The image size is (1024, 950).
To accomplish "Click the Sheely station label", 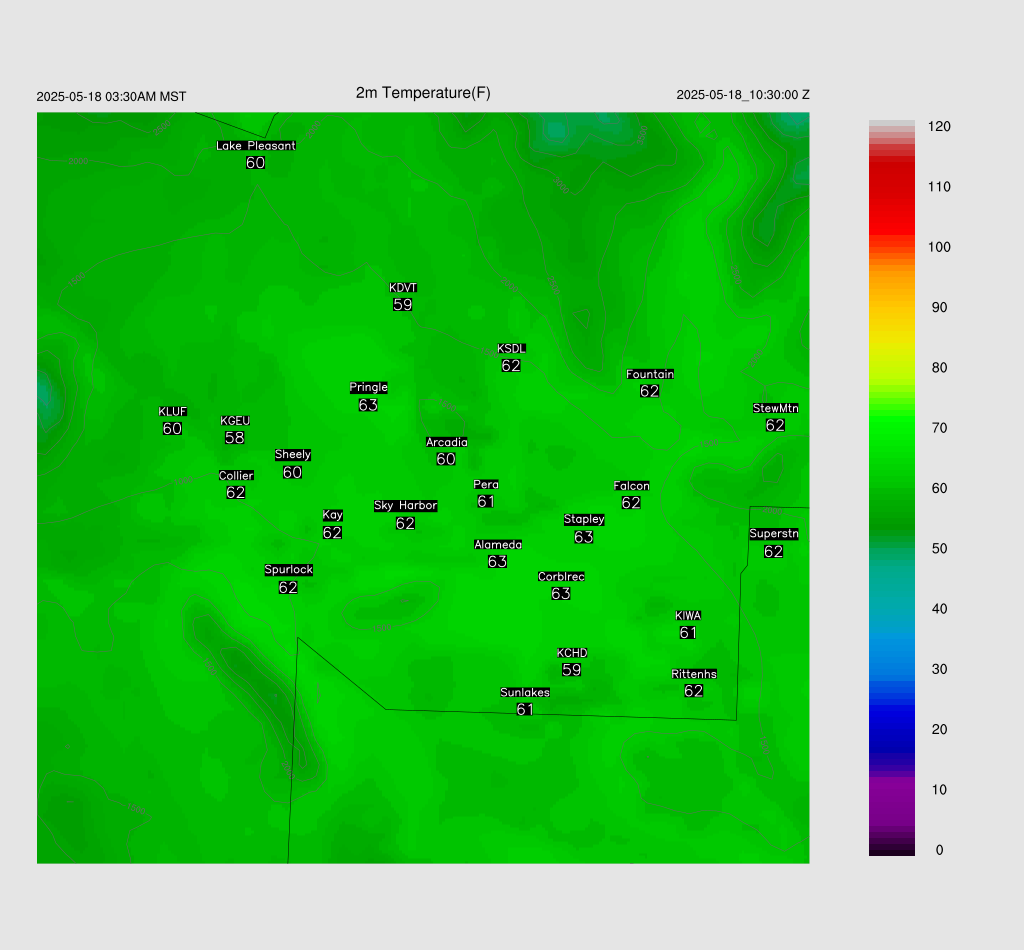I will (293, 454).
